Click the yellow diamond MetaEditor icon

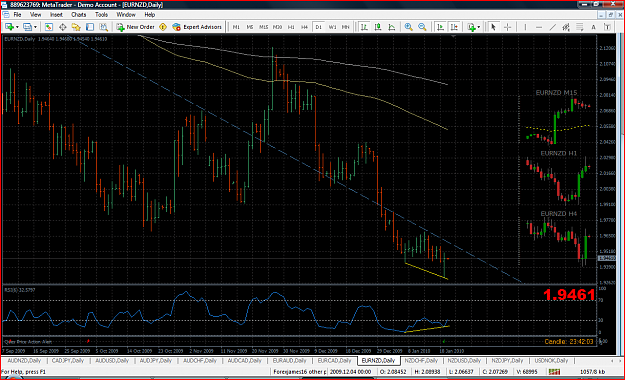point(163,27)
